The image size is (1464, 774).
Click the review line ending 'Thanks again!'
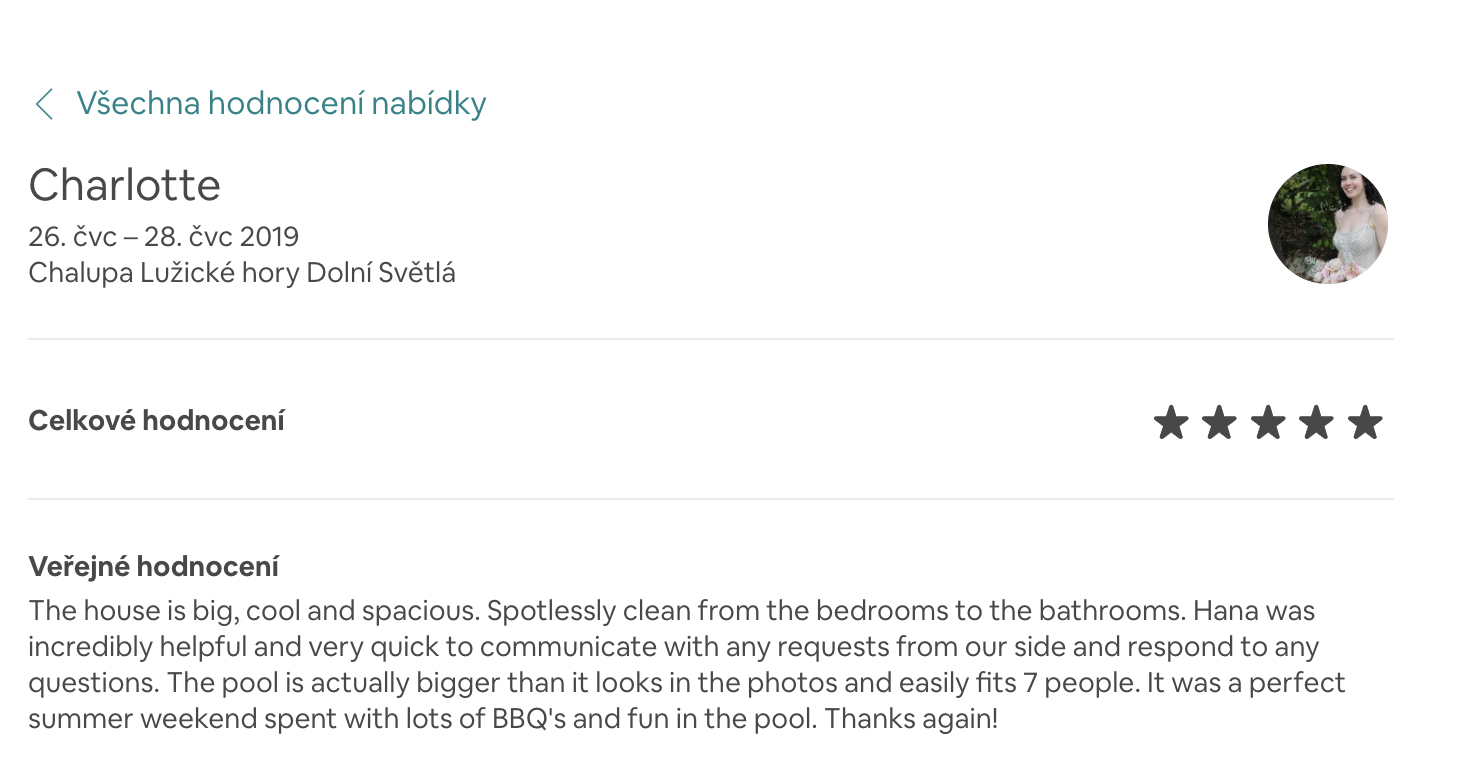coord(513,718)
